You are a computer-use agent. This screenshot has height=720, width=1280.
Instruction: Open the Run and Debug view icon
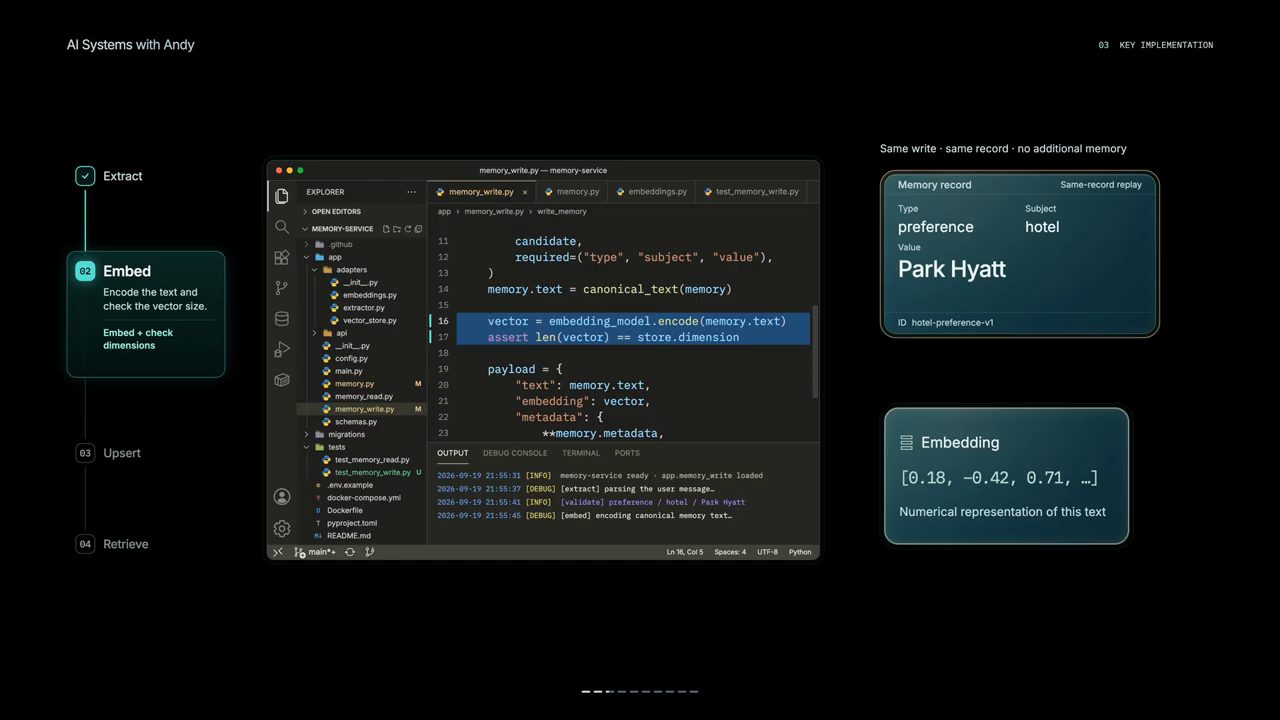coord(282,349)
